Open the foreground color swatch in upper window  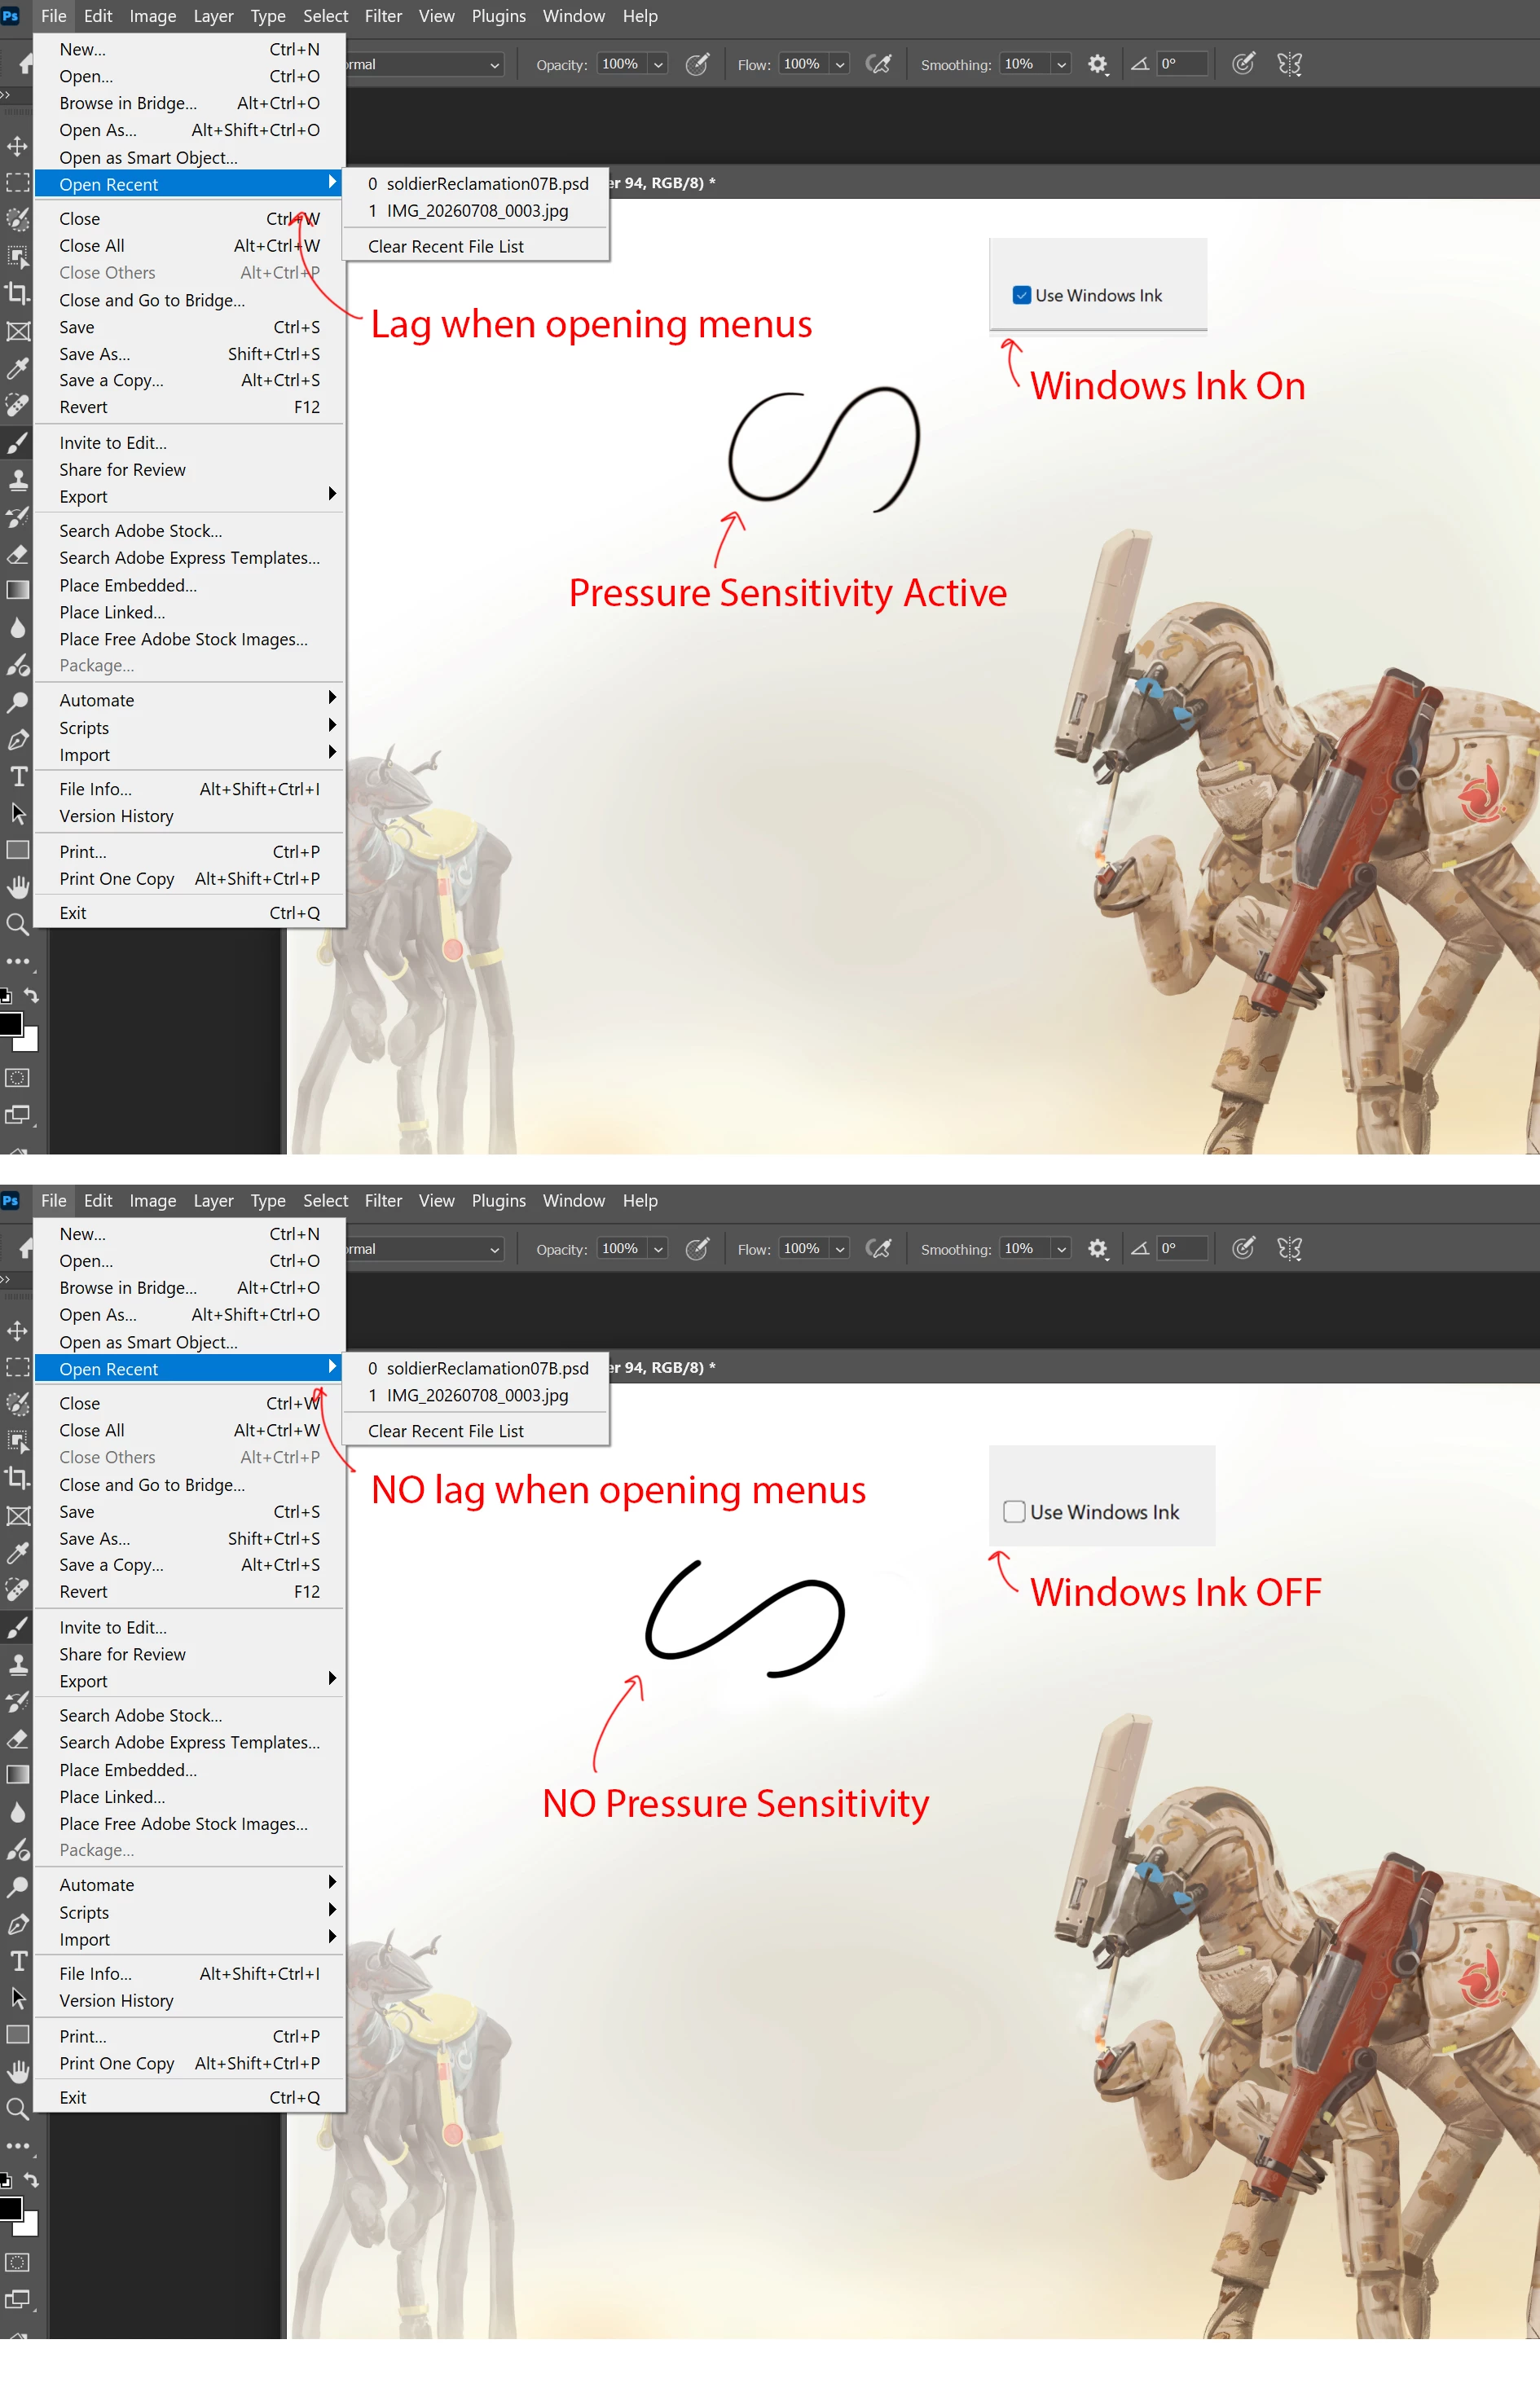tap(9, 1024)
